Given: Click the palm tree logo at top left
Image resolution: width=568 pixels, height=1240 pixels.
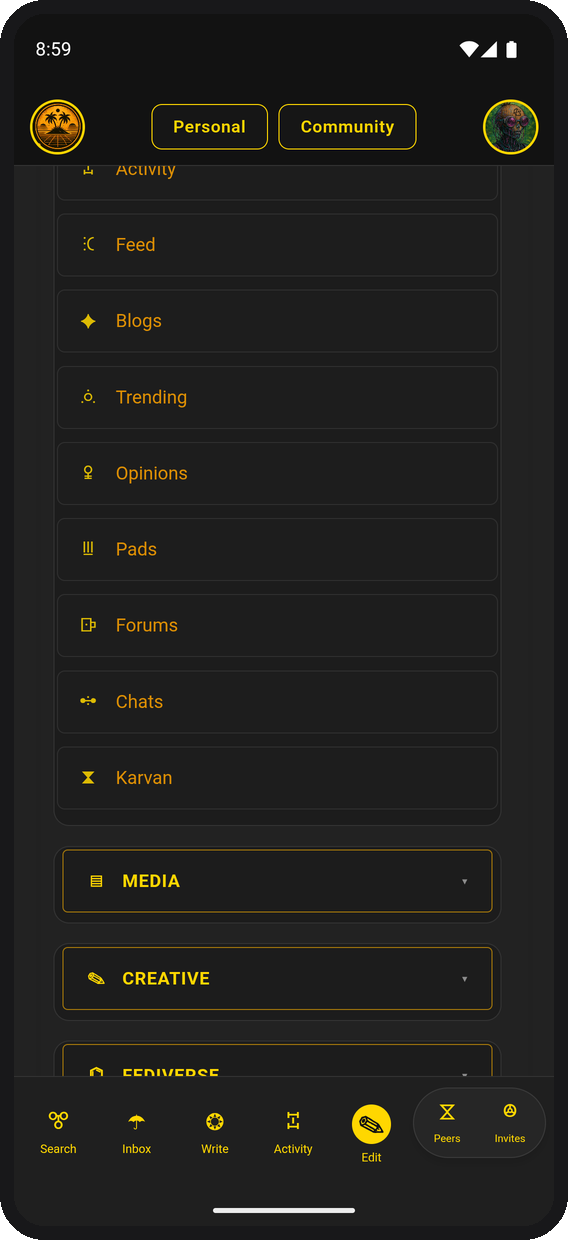Looking at the screenshot, I should [x=58, y=127].
